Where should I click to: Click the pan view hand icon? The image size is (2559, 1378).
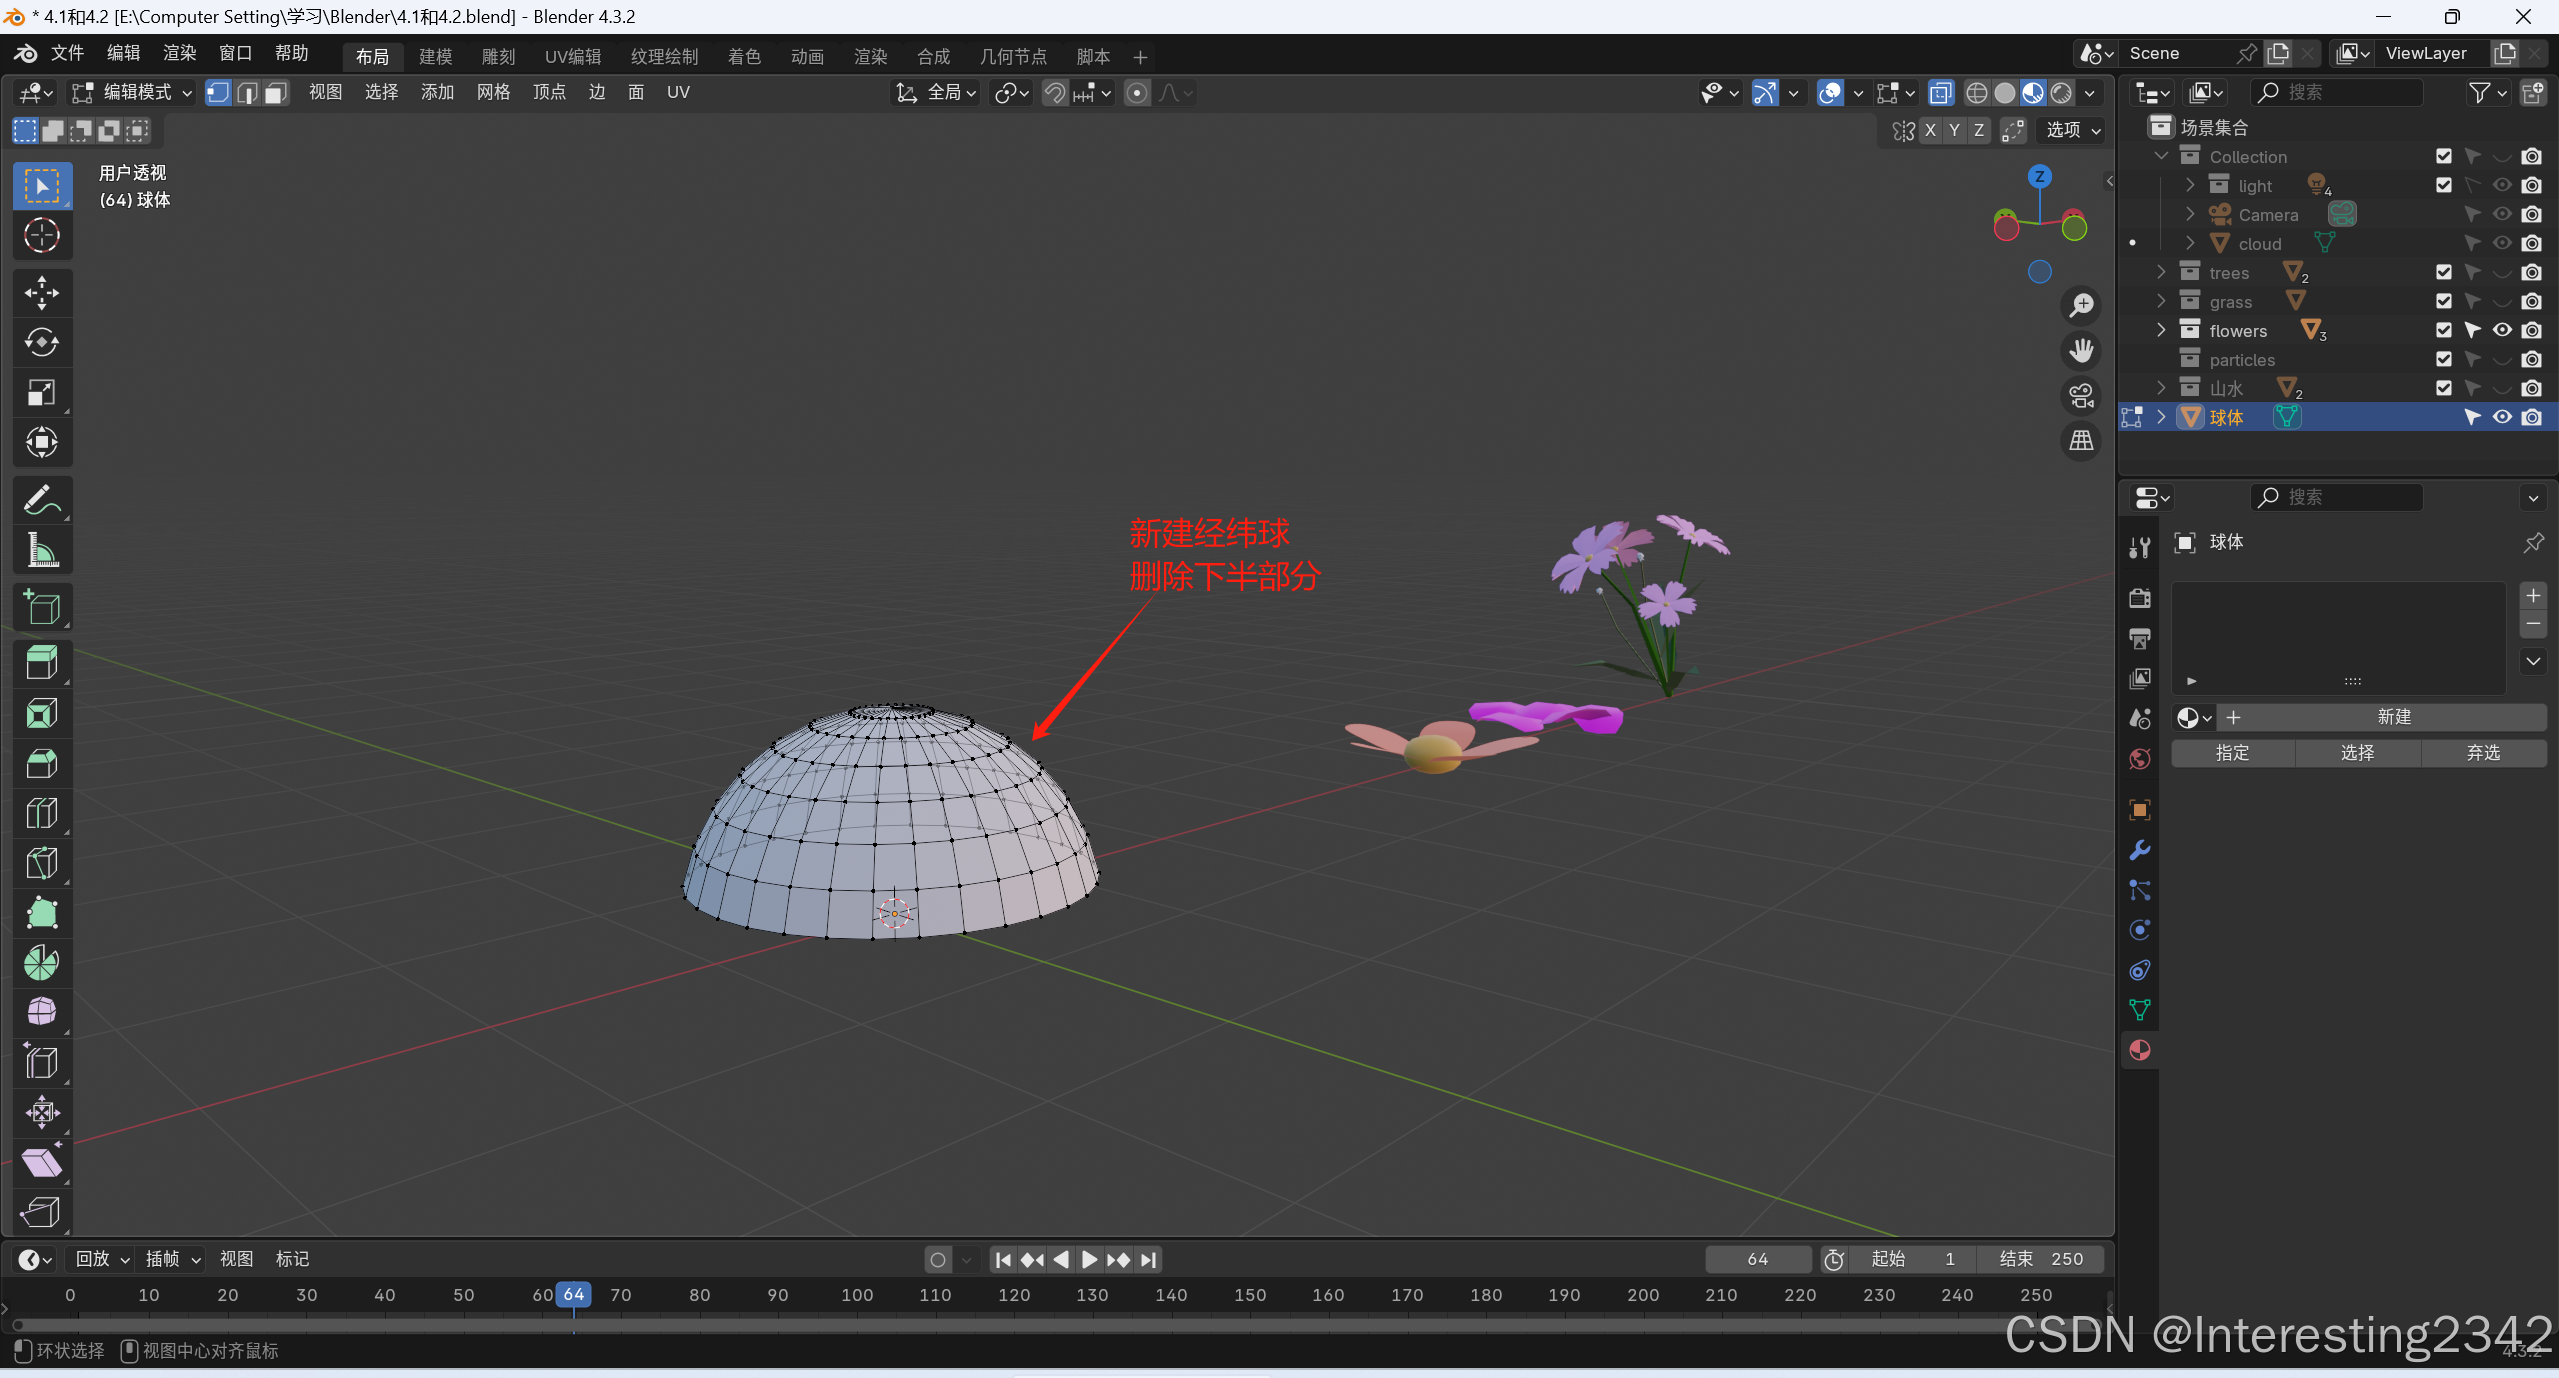coord(2081,351)
